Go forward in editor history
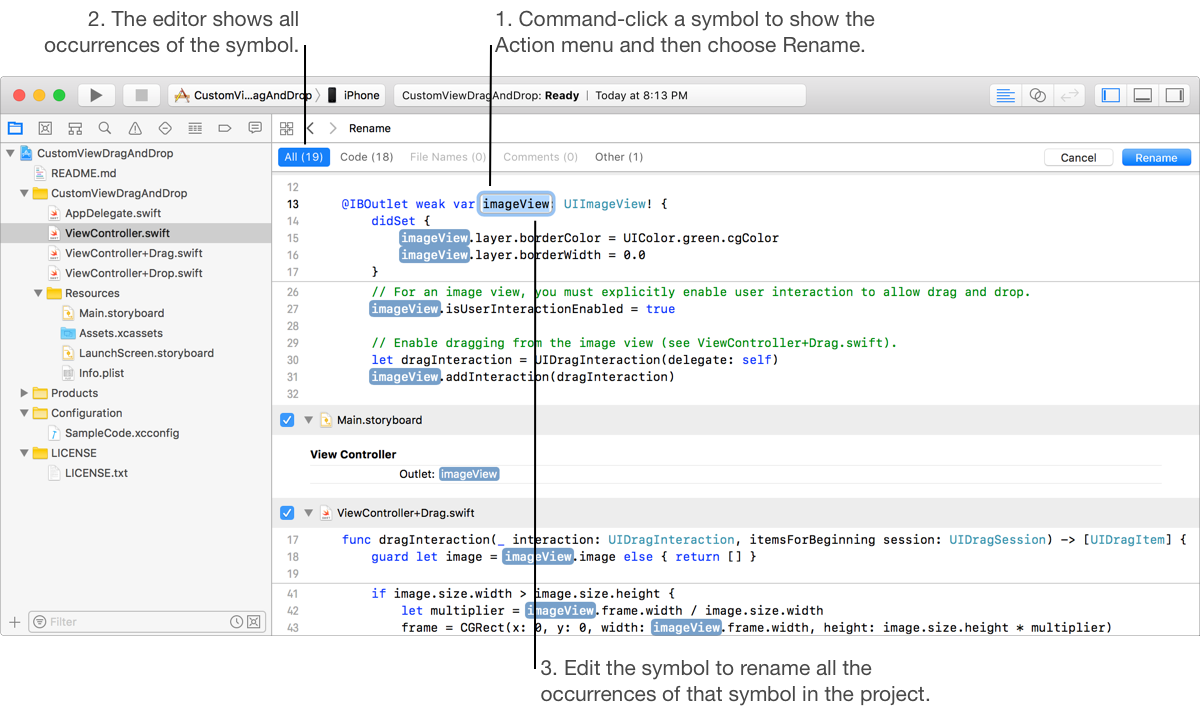This screenshot has height=712, width=1200. coord(333,128)
